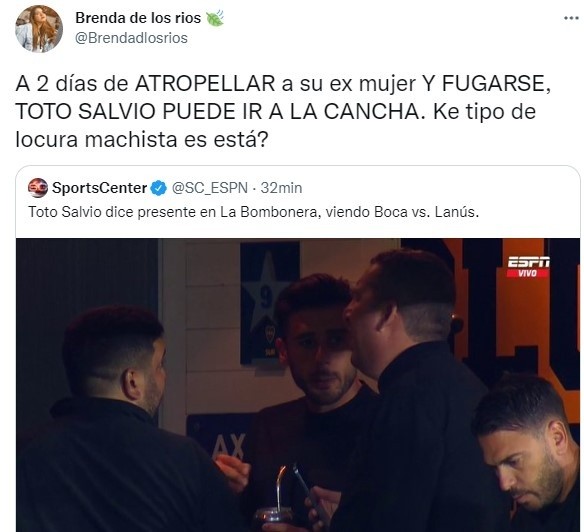584x532 pixels.
Task: Click the main tweet text about Toto Salvio
Action: click(283, 111)
